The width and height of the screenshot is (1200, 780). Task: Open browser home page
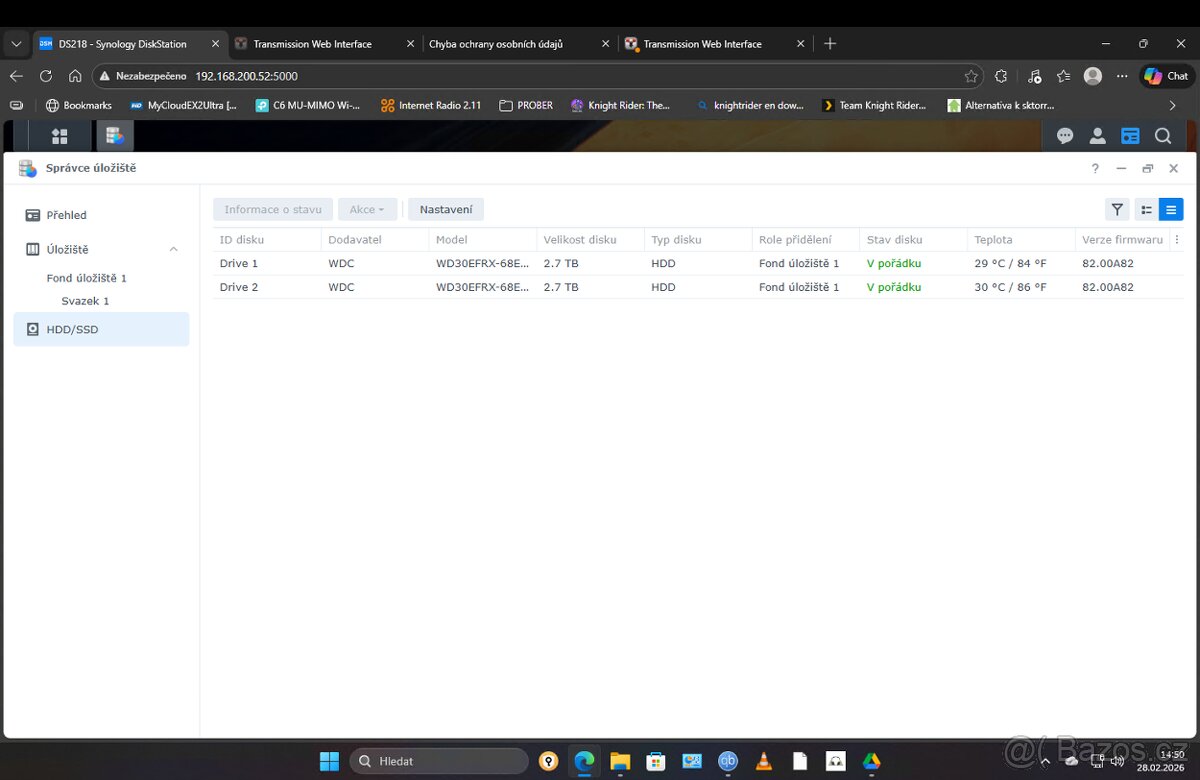pos(75,76)
